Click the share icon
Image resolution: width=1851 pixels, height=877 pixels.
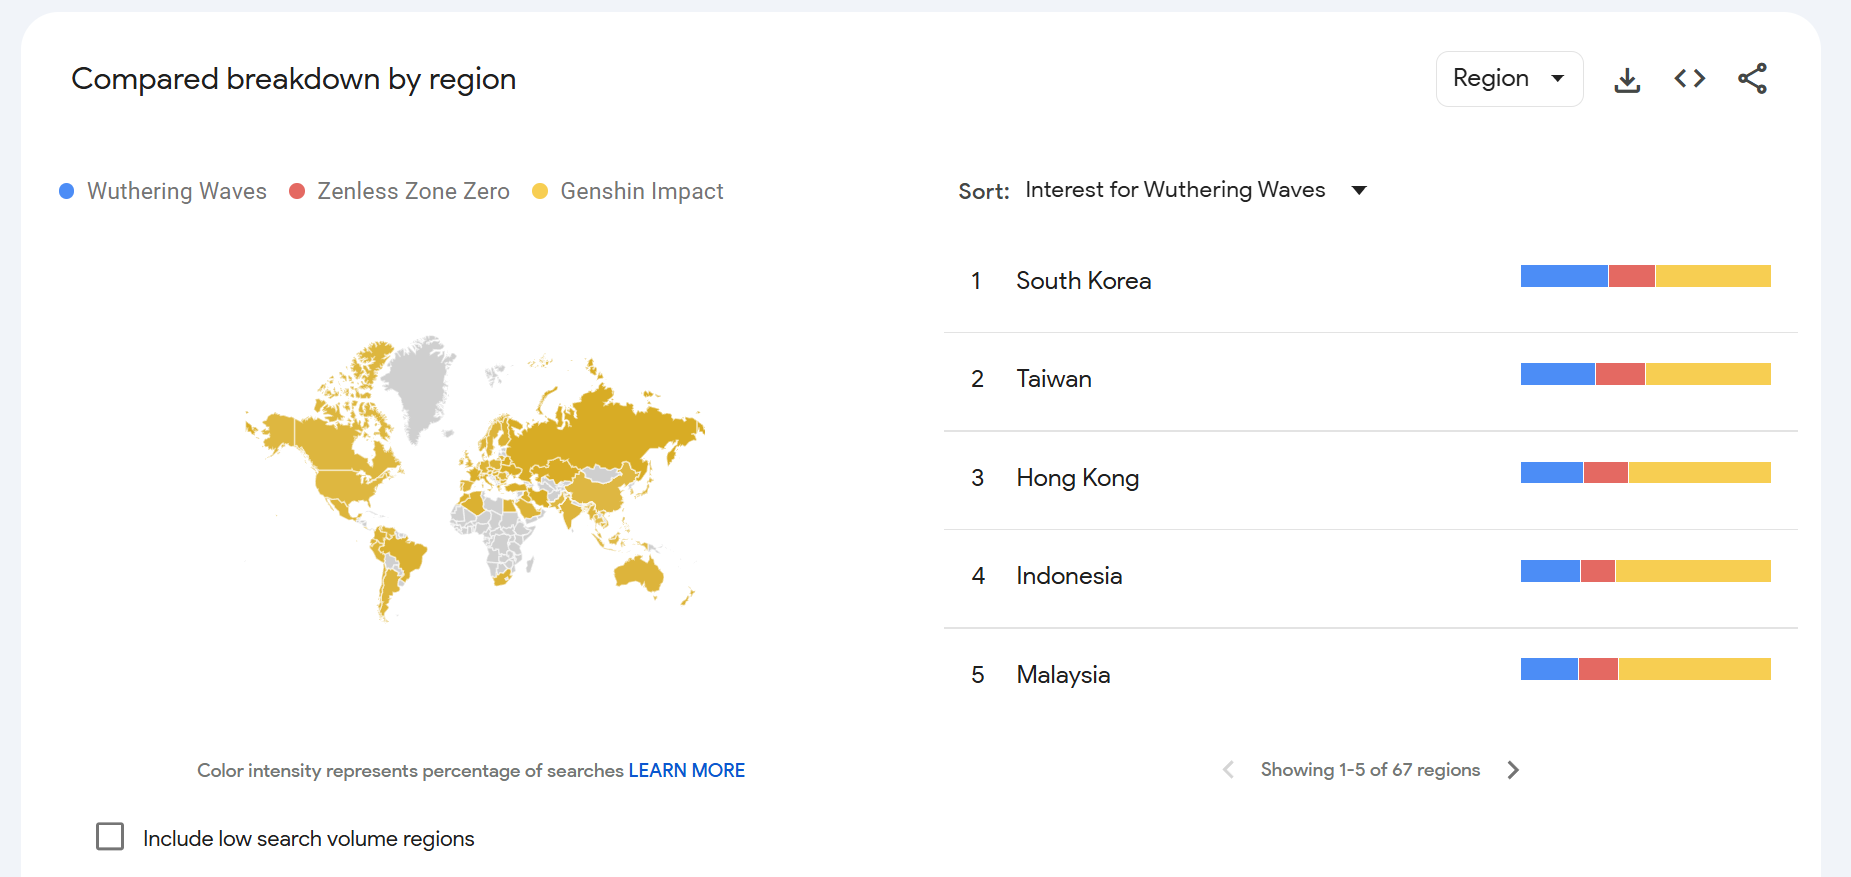pos(1752,79)
